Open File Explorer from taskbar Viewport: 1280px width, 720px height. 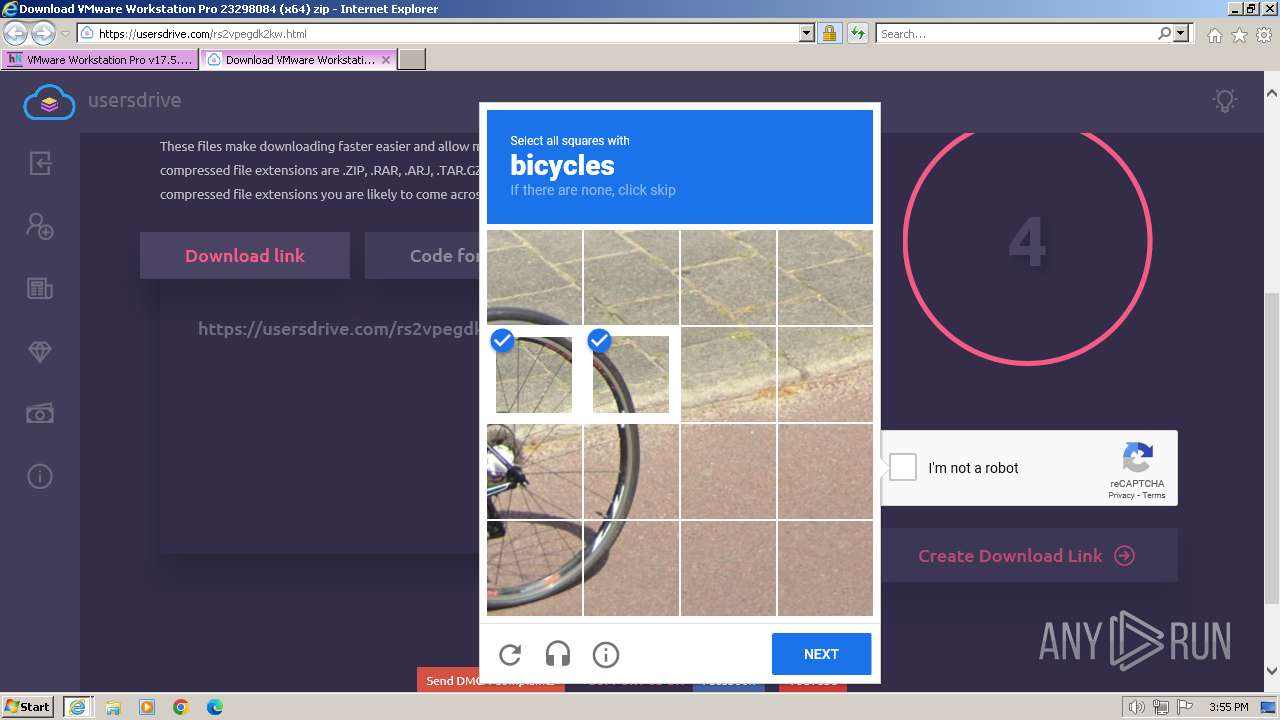pos(112,707)
